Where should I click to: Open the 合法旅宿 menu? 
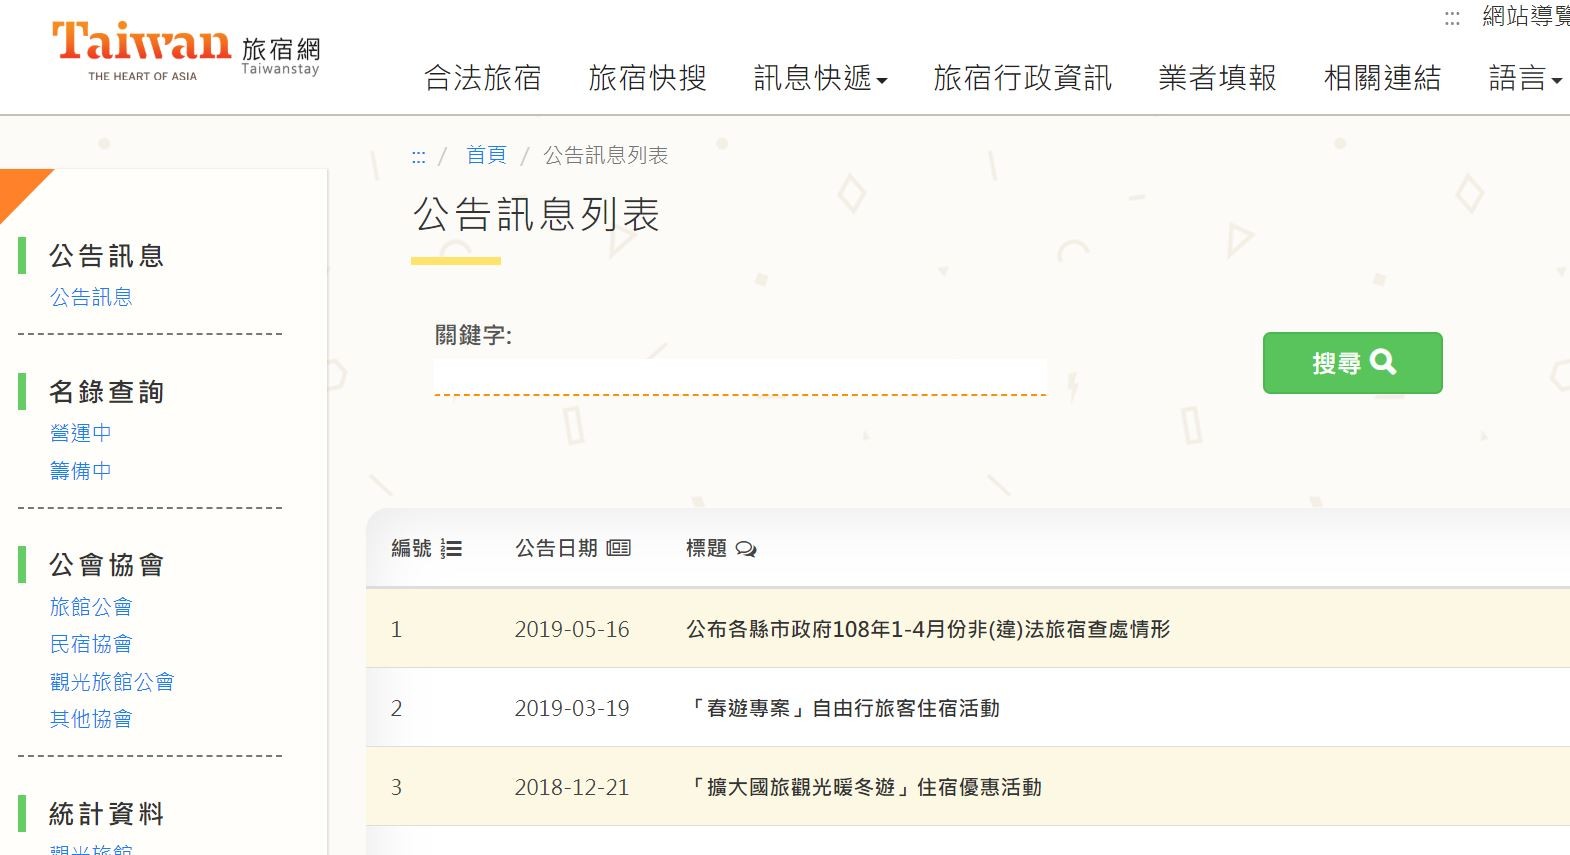pos(483,78)
